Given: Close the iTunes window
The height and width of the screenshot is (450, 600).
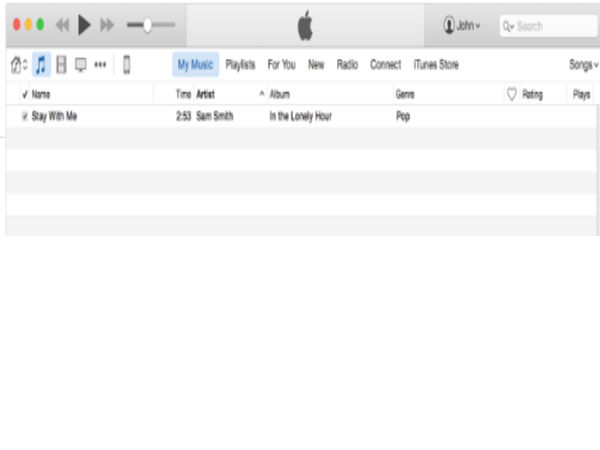Looking at the screenshot, I should pyautogui.click(x=17, y=25).
